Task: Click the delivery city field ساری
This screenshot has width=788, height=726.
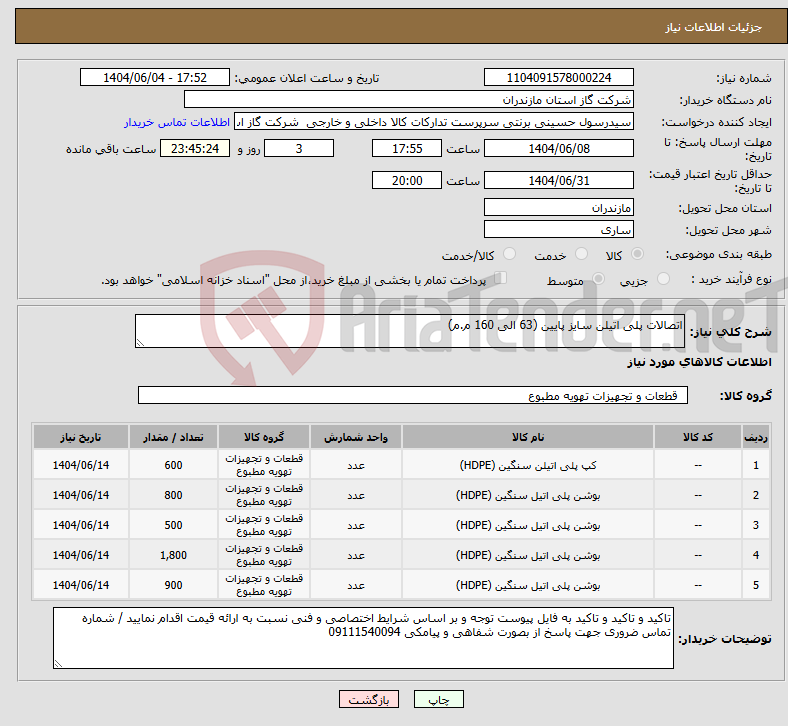Action: click(559, 230)
